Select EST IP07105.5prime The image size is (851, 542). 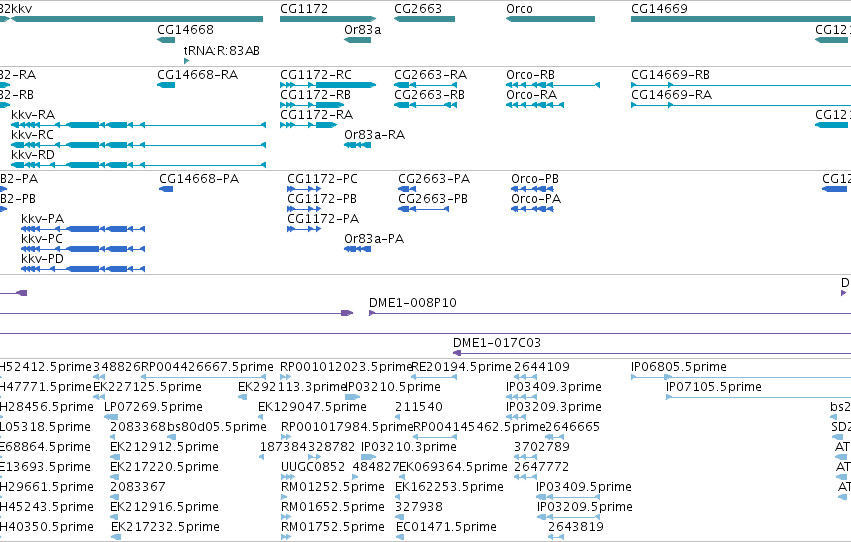click(714, 387)
